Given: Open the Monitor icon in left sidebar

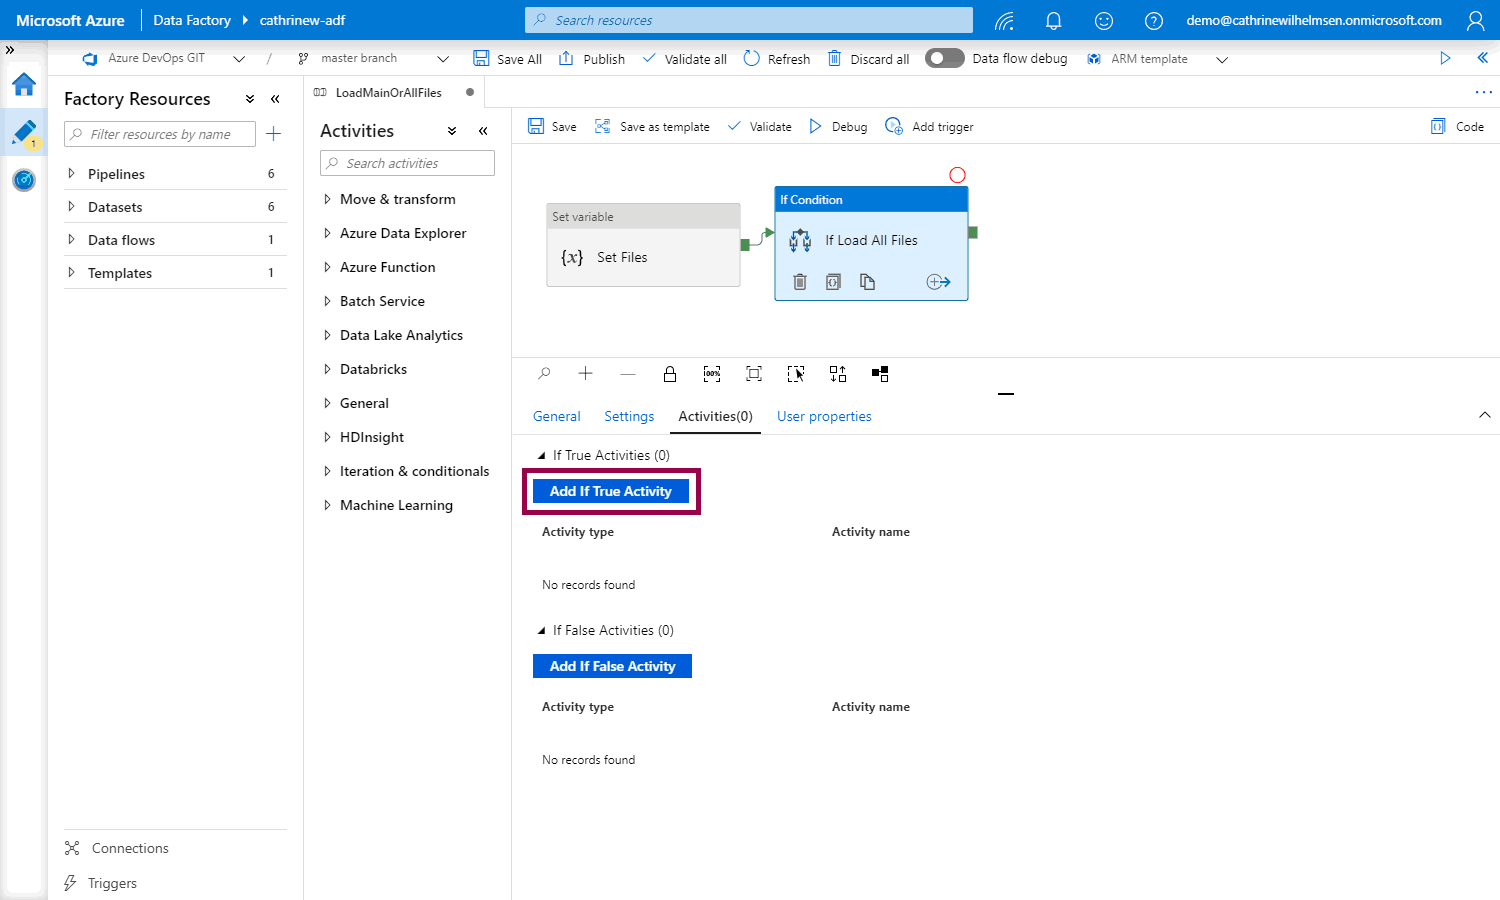Looking at the screenshot, I should [24, 180].
